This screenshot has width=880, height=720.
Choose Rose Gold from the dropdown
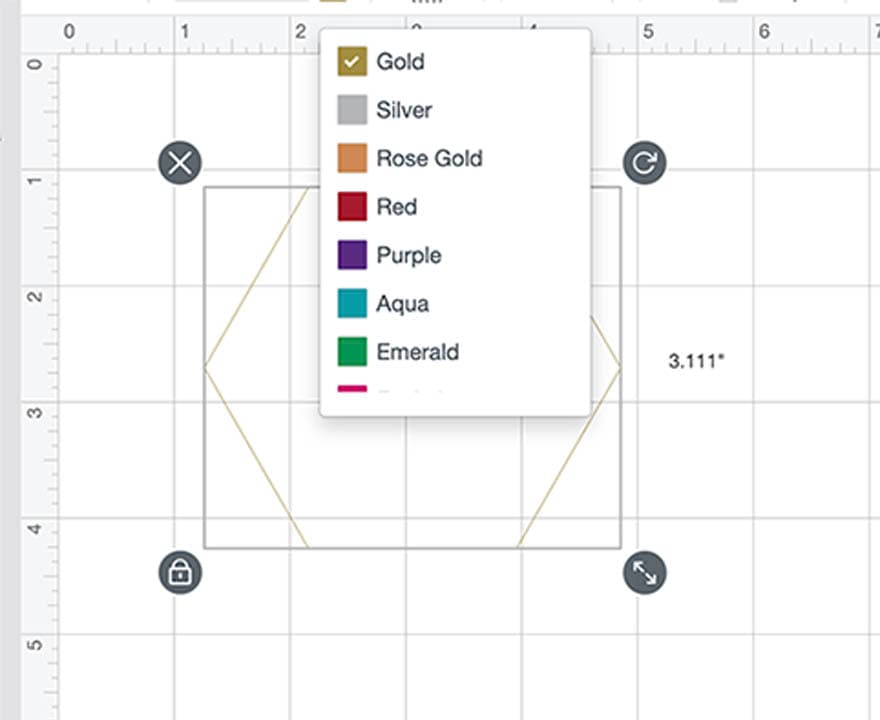pyautogui.click(x=428, y=158)
